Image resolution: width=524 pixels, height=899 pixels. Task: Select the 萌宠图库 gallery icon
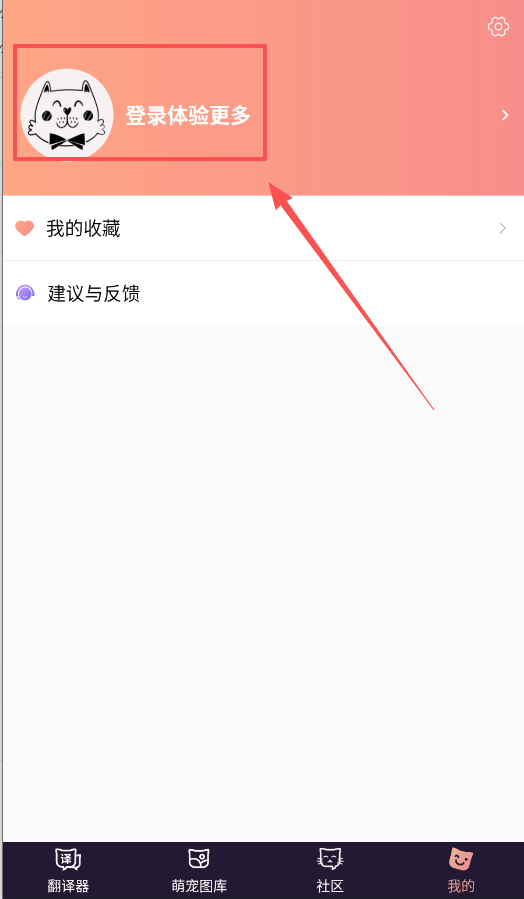199,859
